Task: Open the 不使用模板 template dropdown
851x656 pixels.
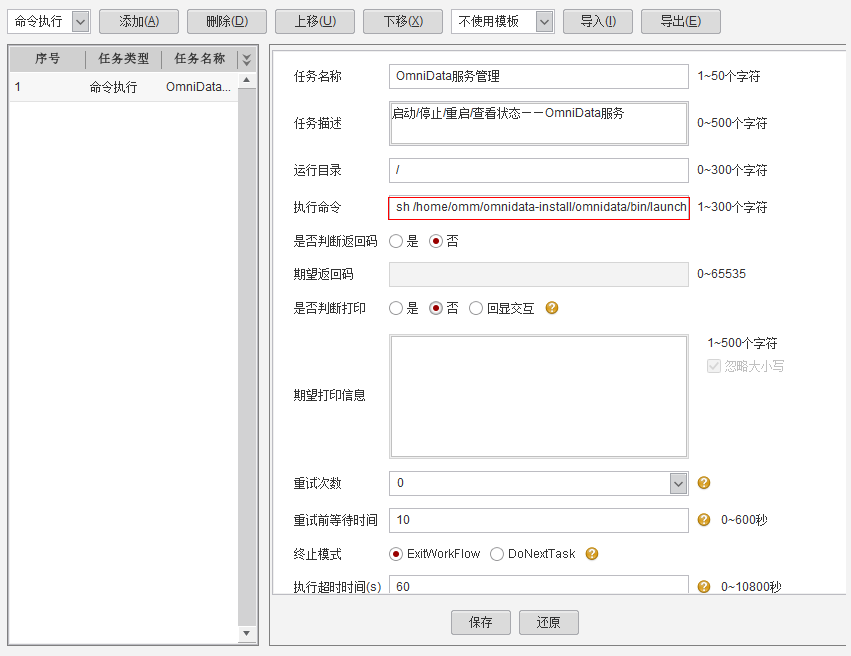Action: [544, 22]
